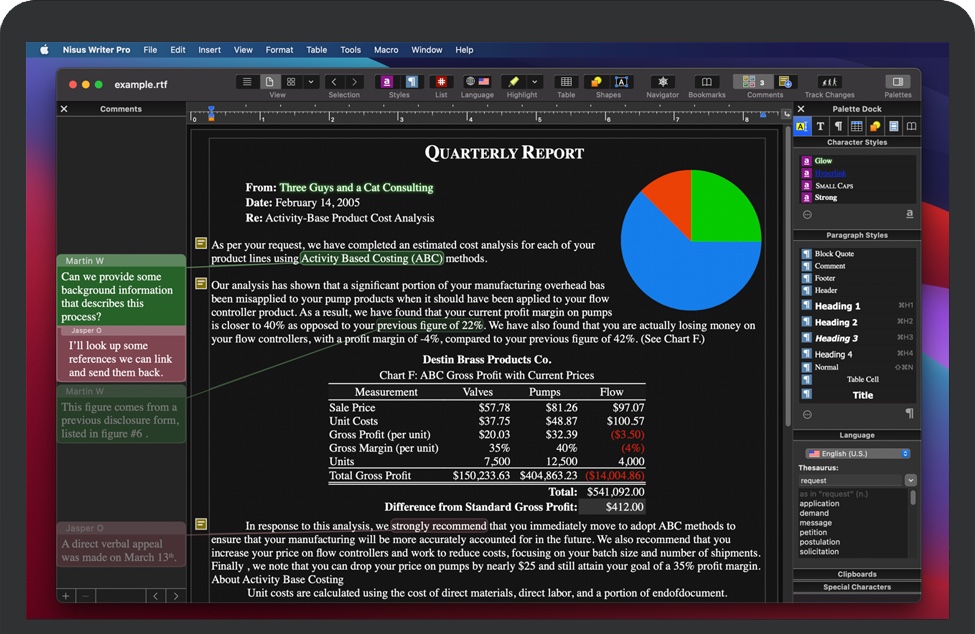The height and width of the screenshot is (634, 975).
Task: Expand the English (U.S.) language dropdown
Action: pyautogui.click(x=857, y=453)
